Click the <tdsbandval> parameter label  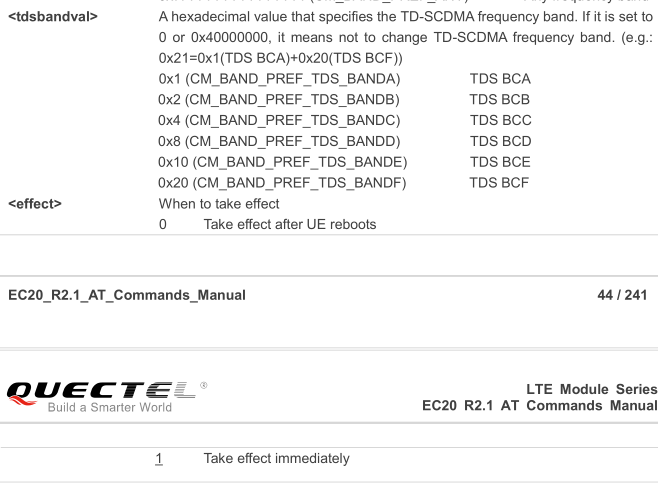53,17
